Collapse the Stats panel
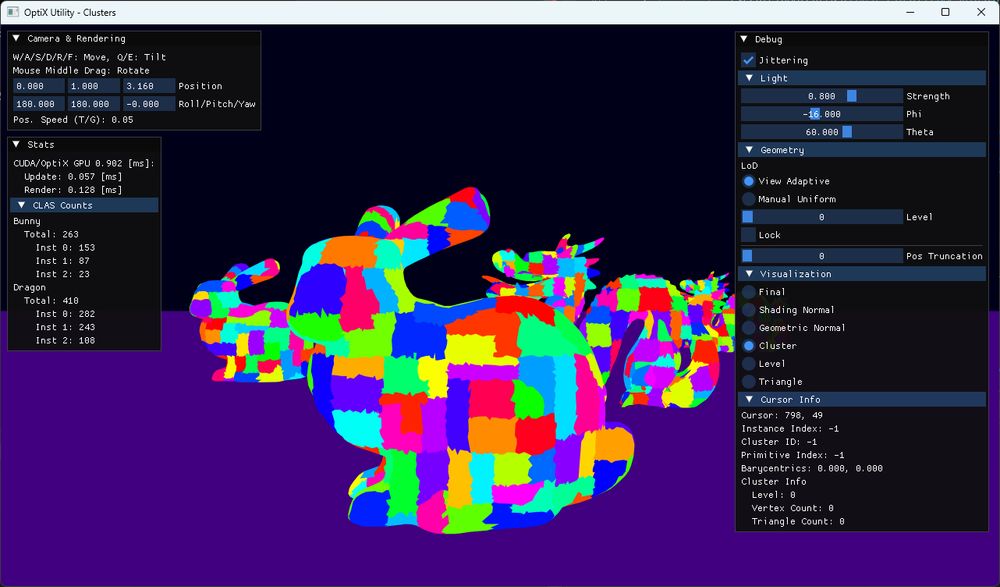The image size is (1000, 587). [x=17, y=145]
